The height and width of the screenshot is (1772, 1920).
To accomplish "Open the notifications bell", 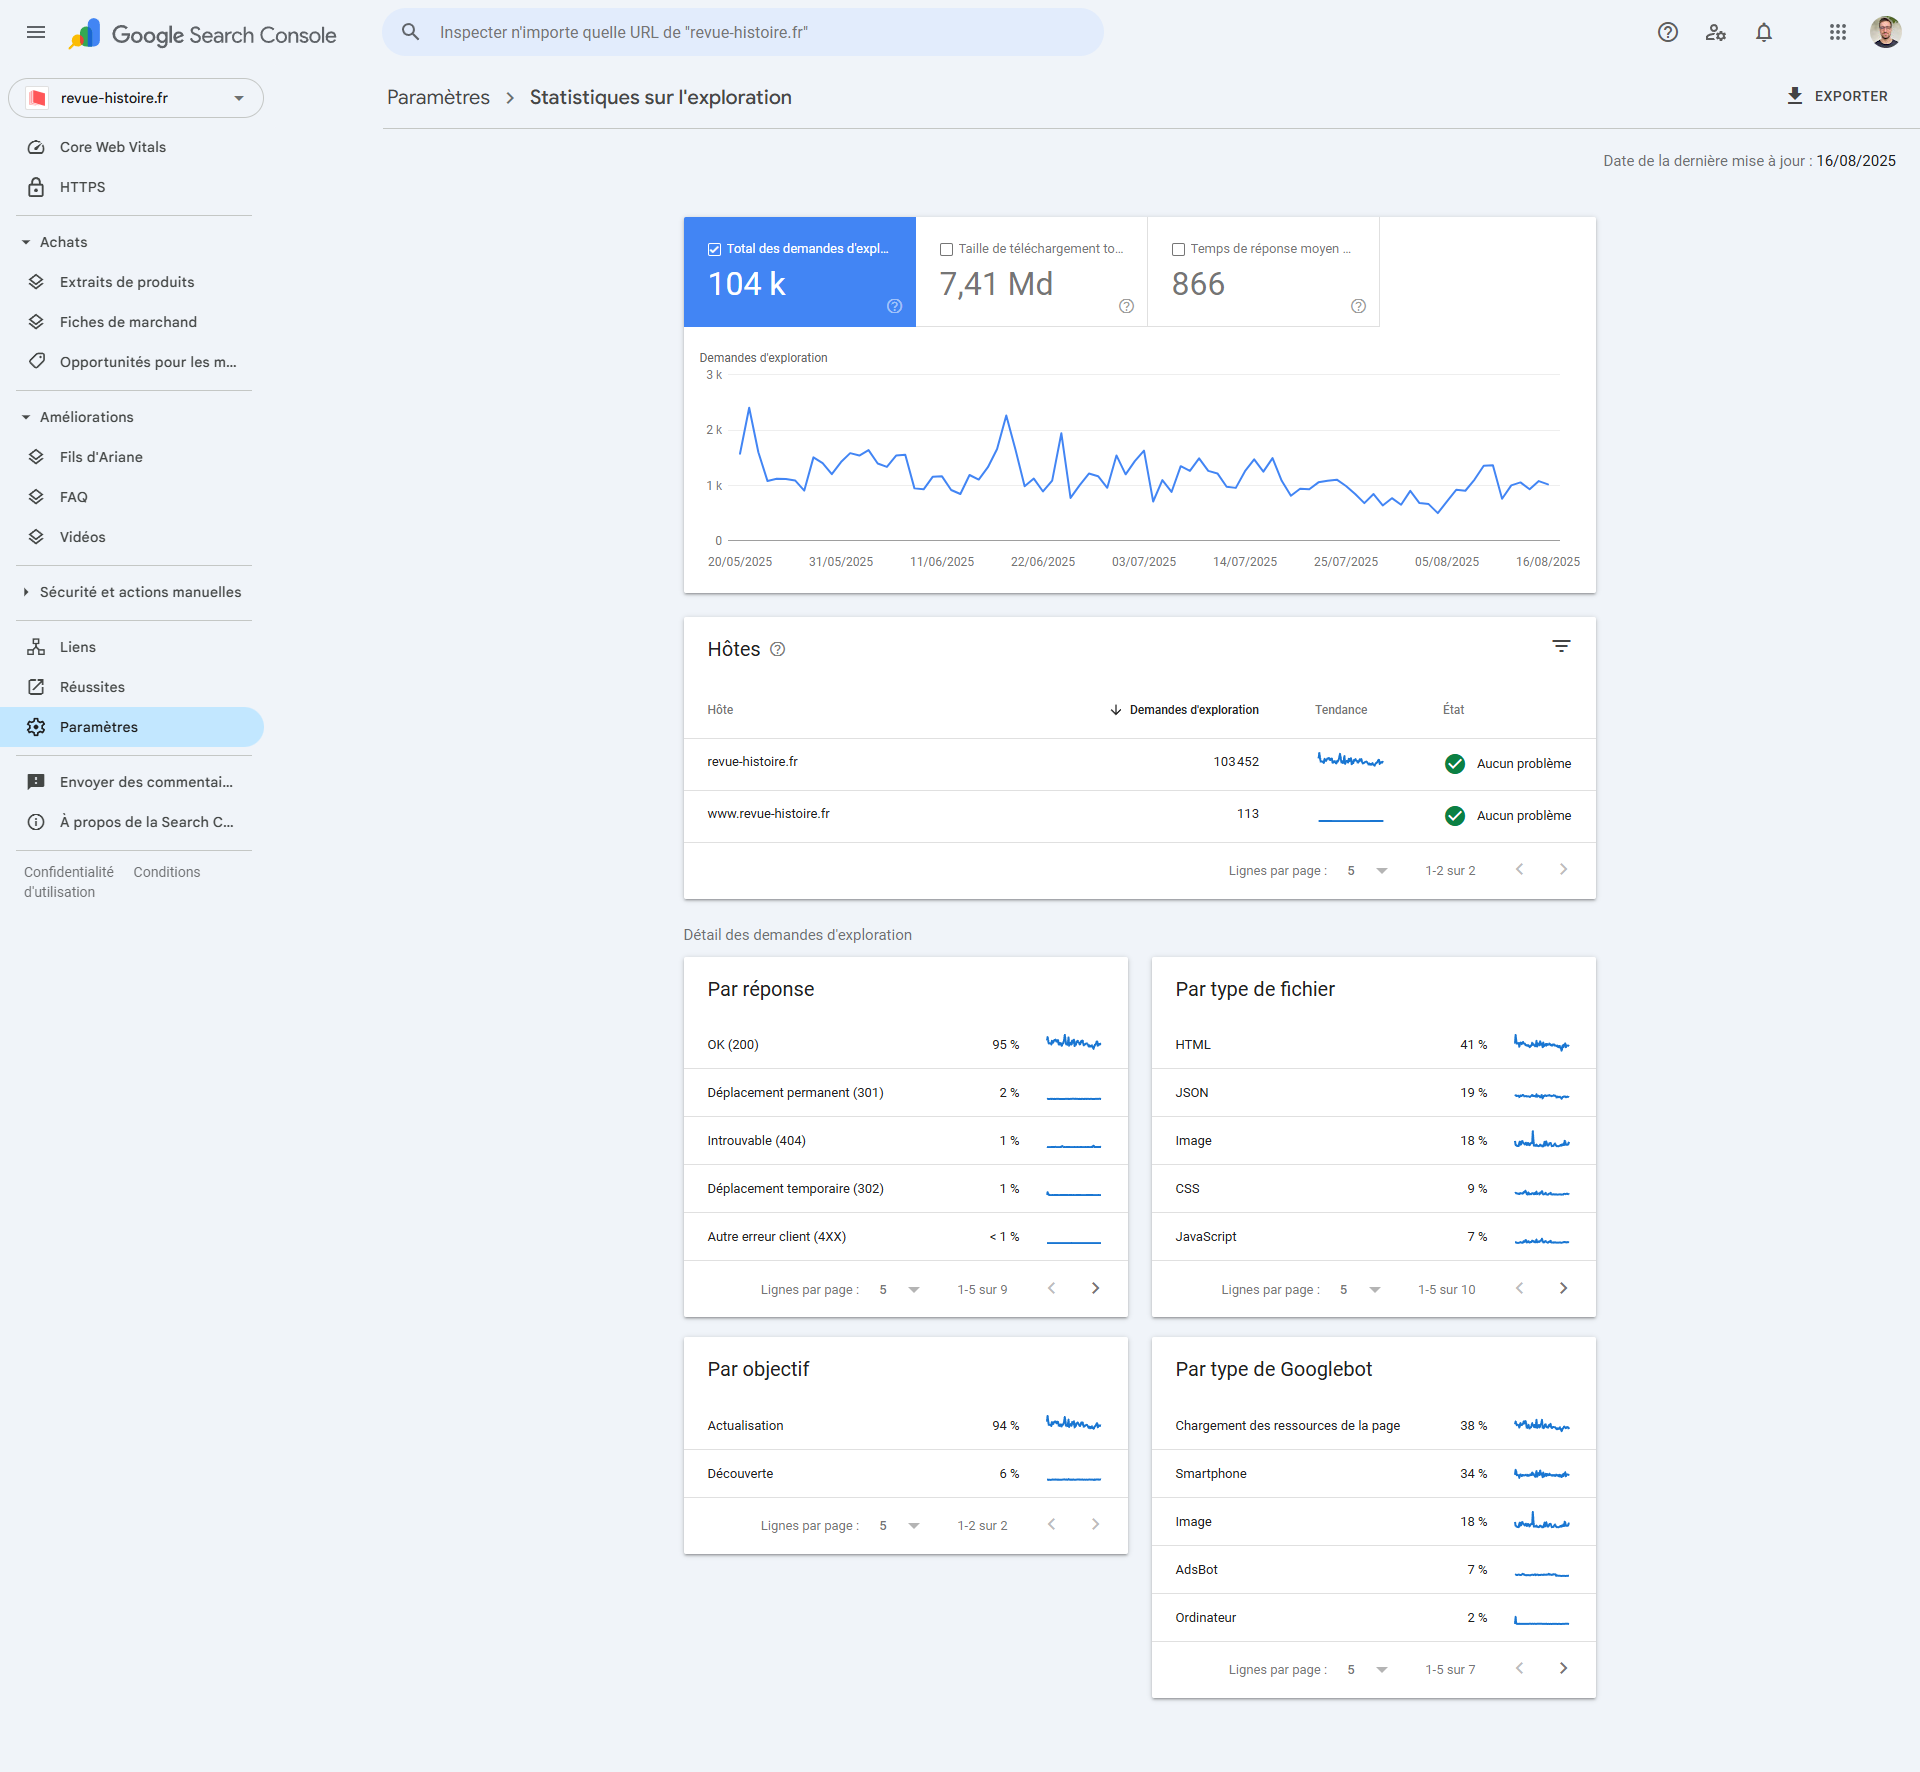I will point(1764,33).
